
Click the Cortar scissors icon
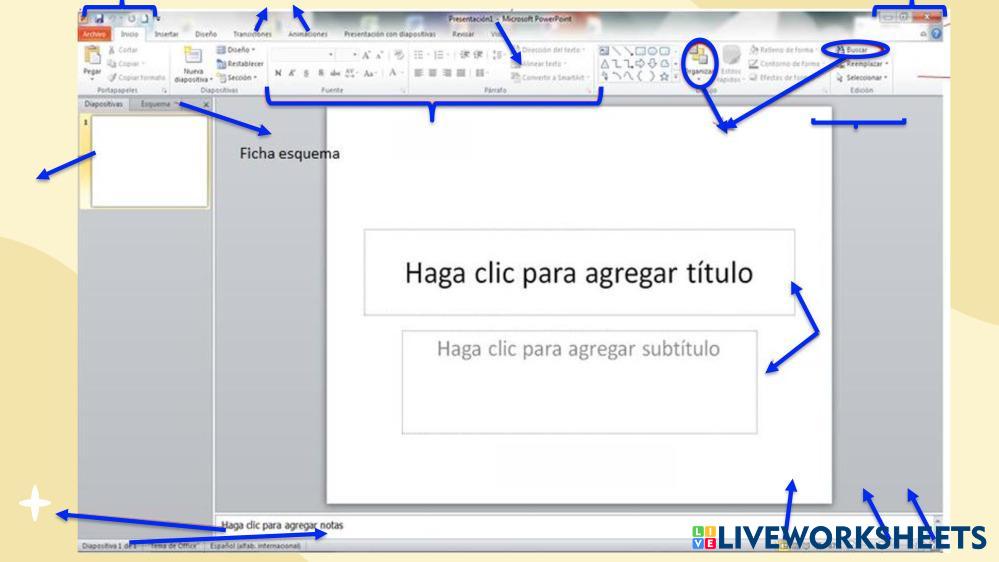pos(113,48)
